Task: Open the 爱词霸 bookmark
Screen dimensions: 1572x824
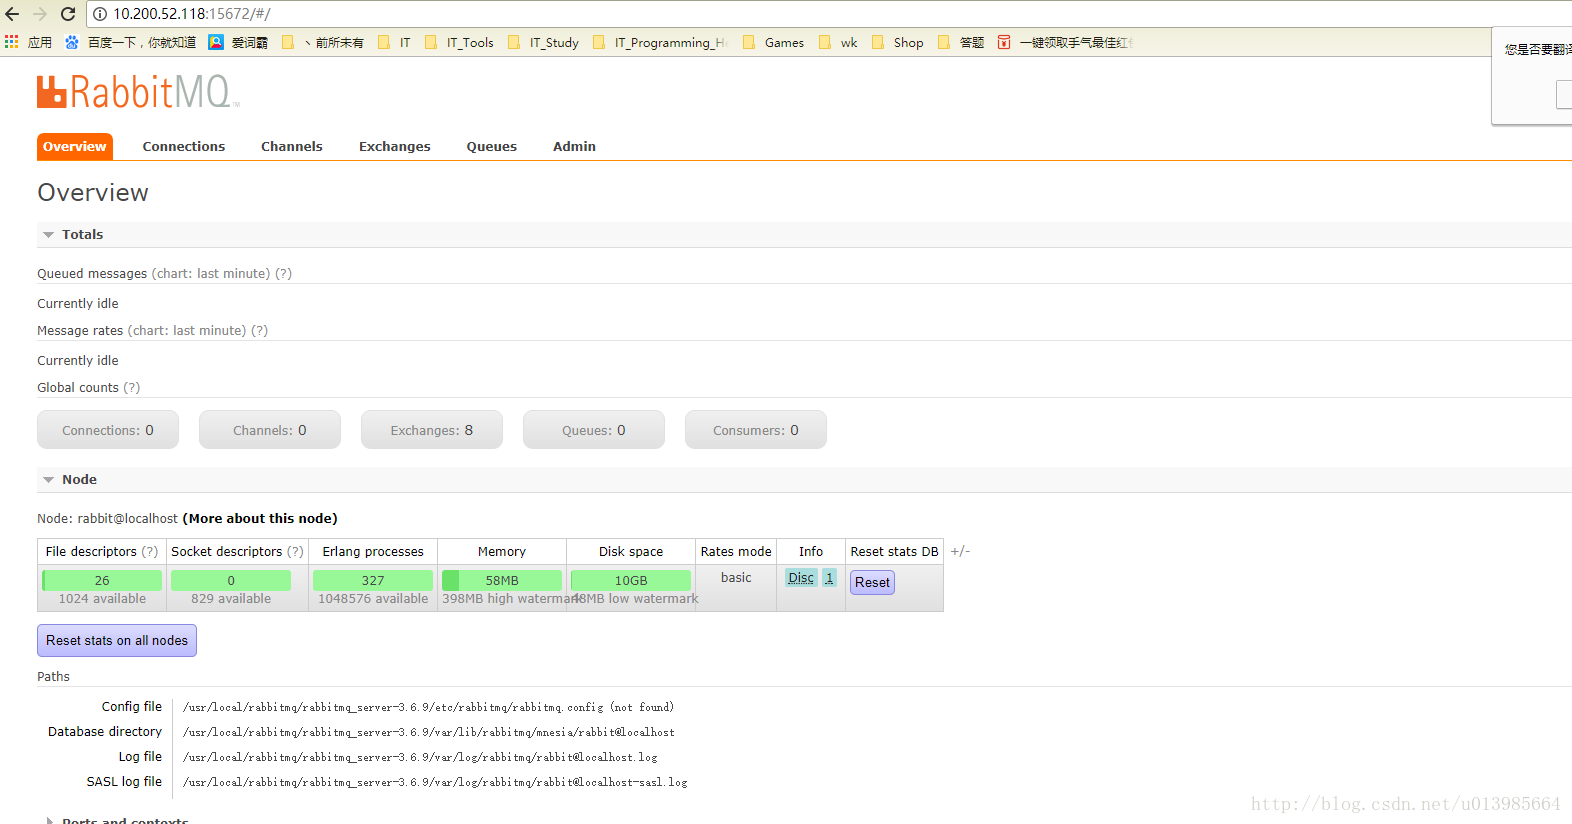Action: click(238, 42)
